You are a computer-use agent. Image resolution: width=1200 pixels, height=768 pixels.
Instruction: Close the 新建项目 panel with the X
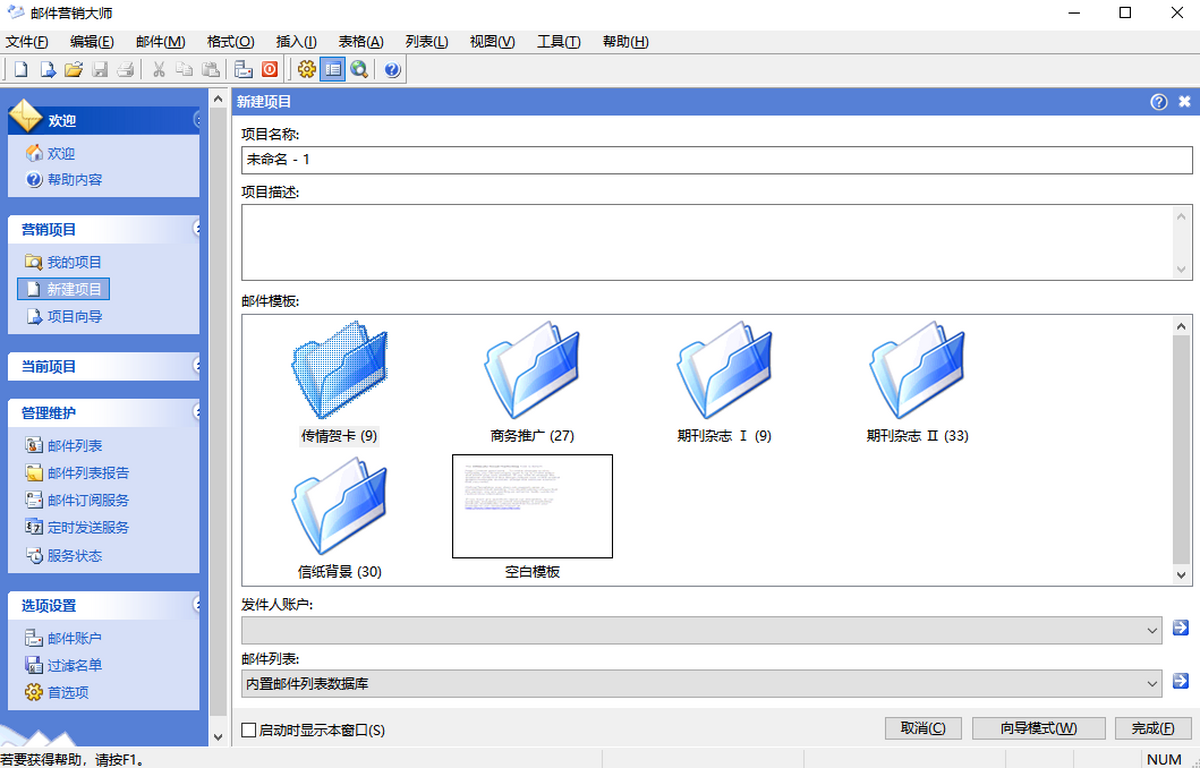pos(1185,102)
